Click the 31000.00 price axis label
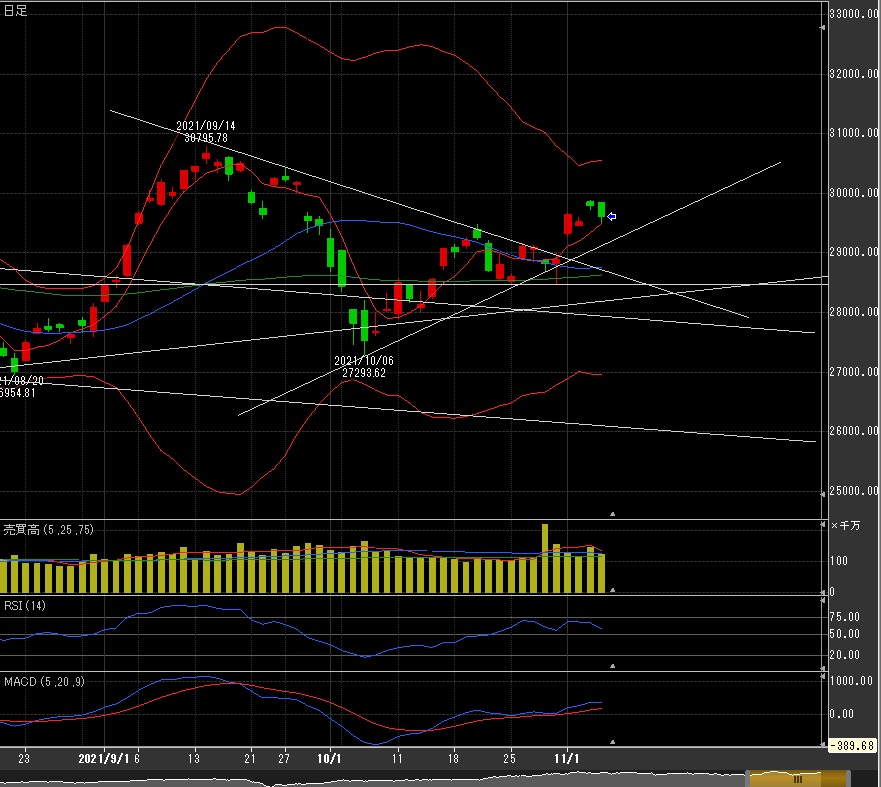 coord(854,133)
